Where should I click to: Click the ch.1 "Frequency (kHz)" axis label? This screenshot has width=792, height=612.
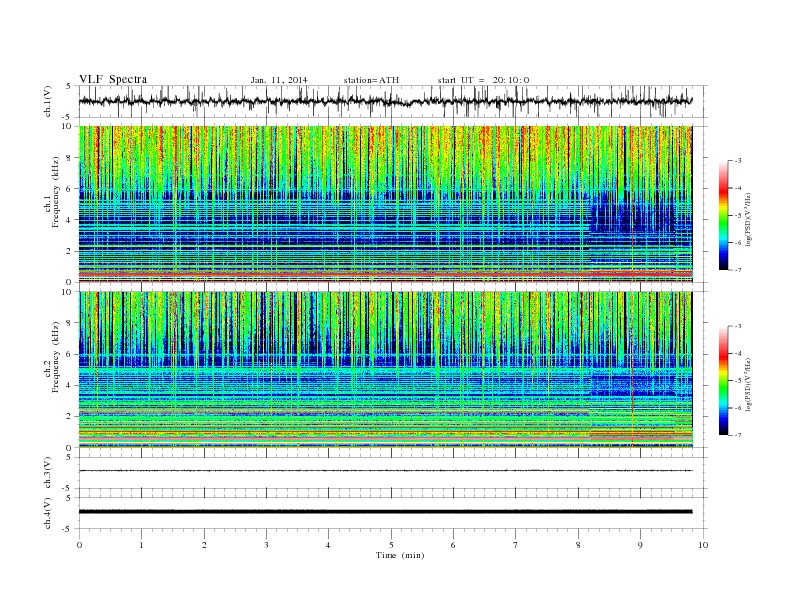[55, 192]
